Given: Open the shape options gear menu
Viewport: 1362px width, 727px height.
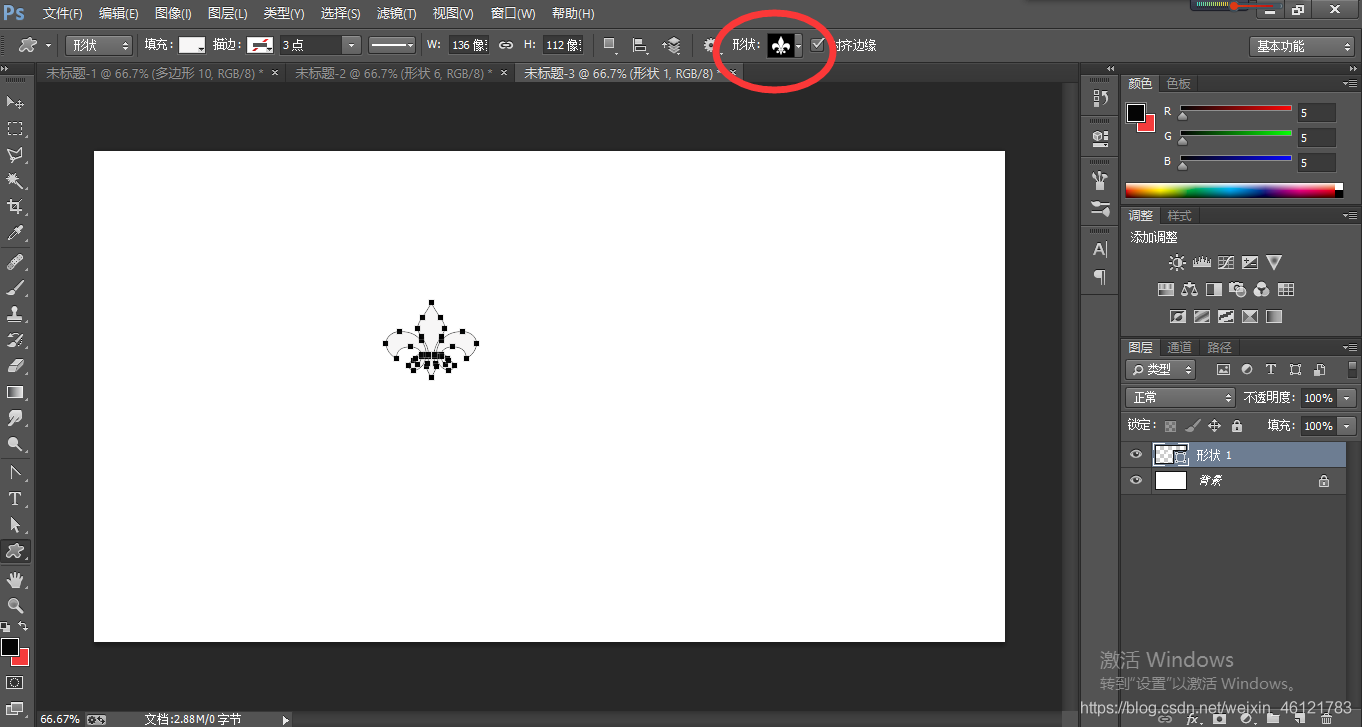Looking at the screenshot, I should pos(711,45).
